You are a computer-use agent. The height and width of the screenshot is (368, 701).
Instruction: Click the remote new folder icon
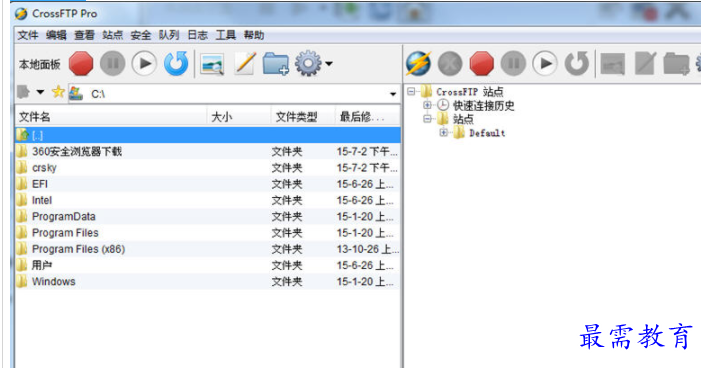(x=676, y=63)
